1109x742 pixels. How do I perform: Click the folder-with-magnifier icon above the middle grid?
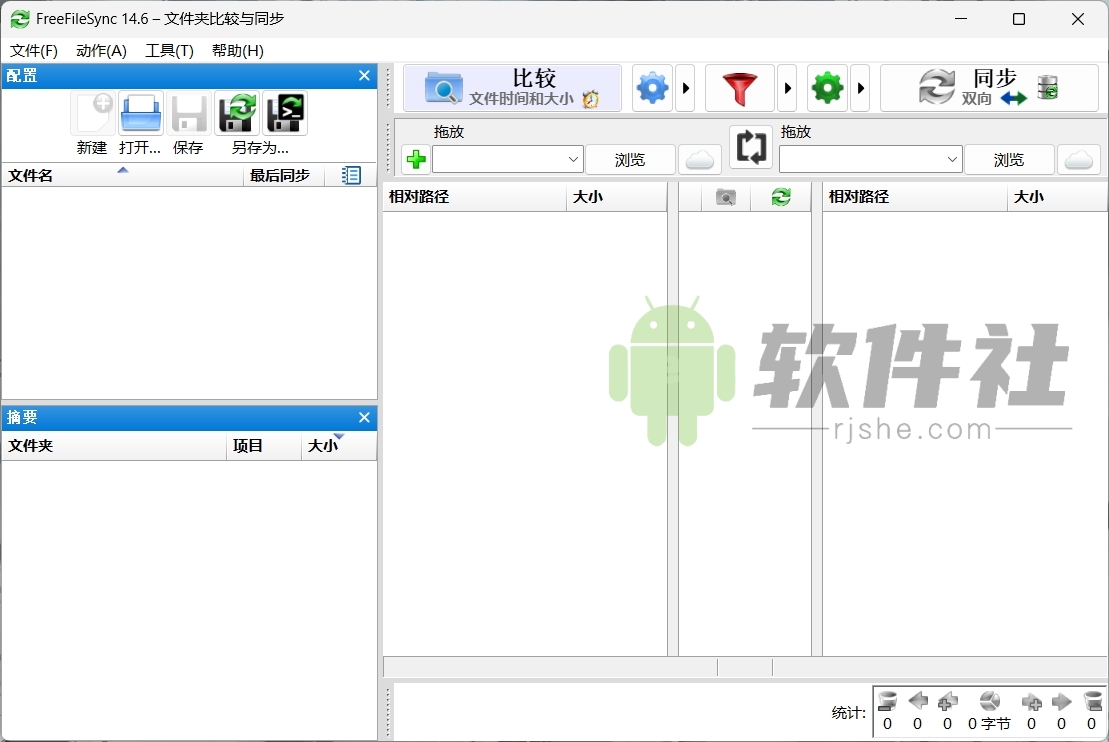point(724,196)
